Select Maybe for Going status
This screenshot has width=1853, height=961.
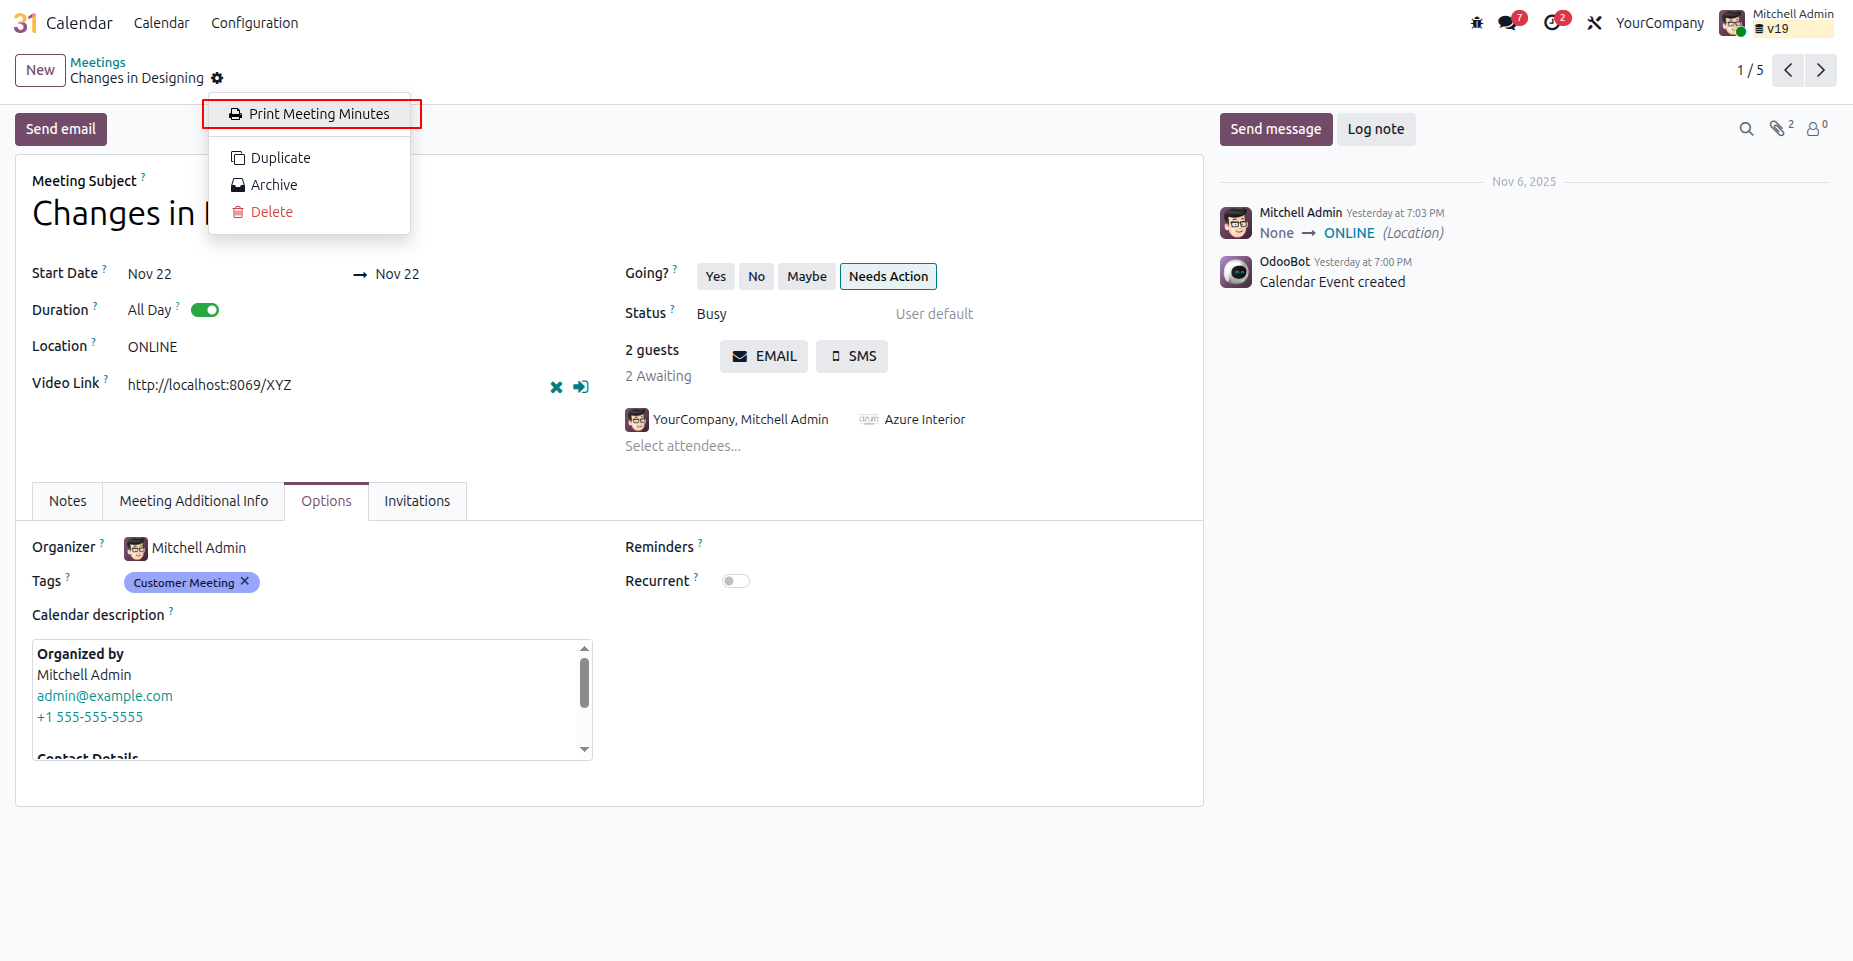(x=807, y=277)
